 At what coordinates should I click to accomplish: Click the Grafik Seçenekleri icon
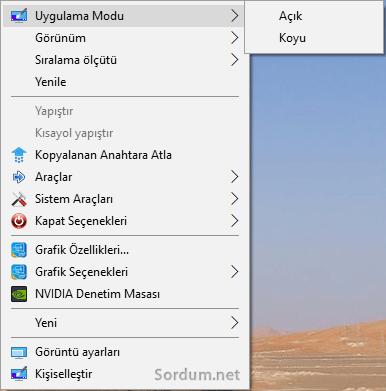coord(19,272)
